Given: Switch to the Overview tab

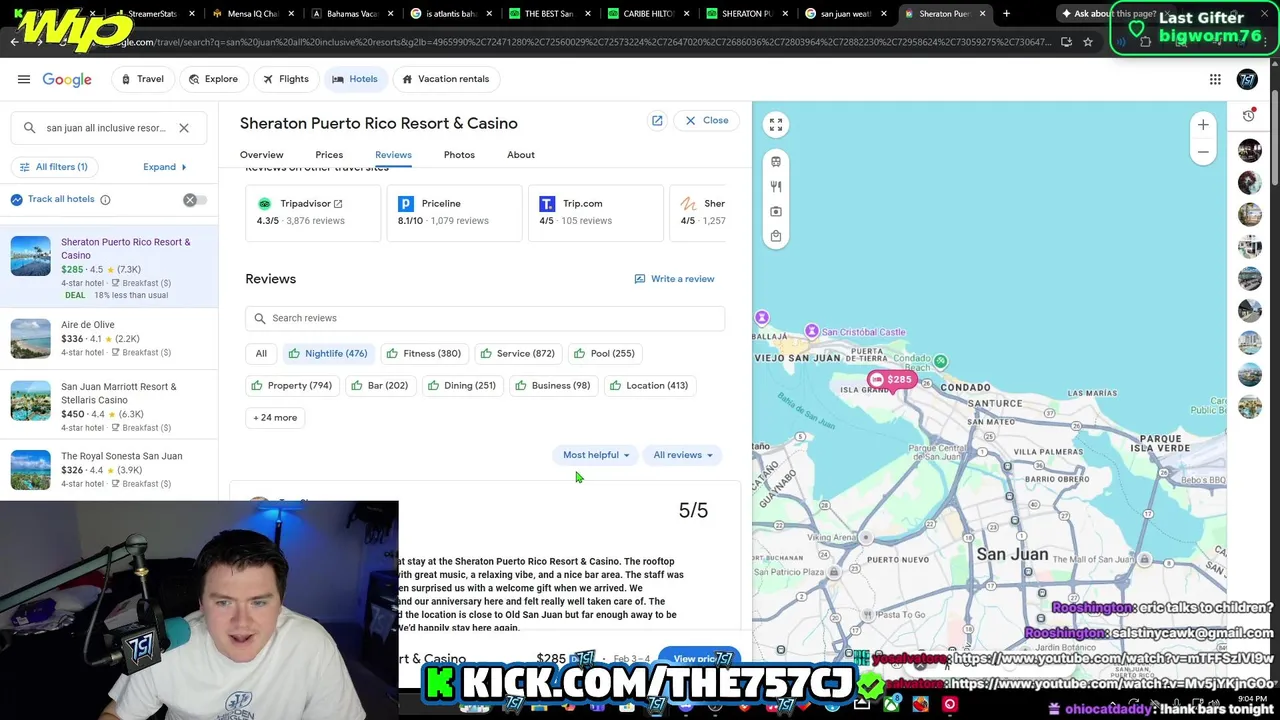Looking at the screenshot, I should (x=261, y=155).
